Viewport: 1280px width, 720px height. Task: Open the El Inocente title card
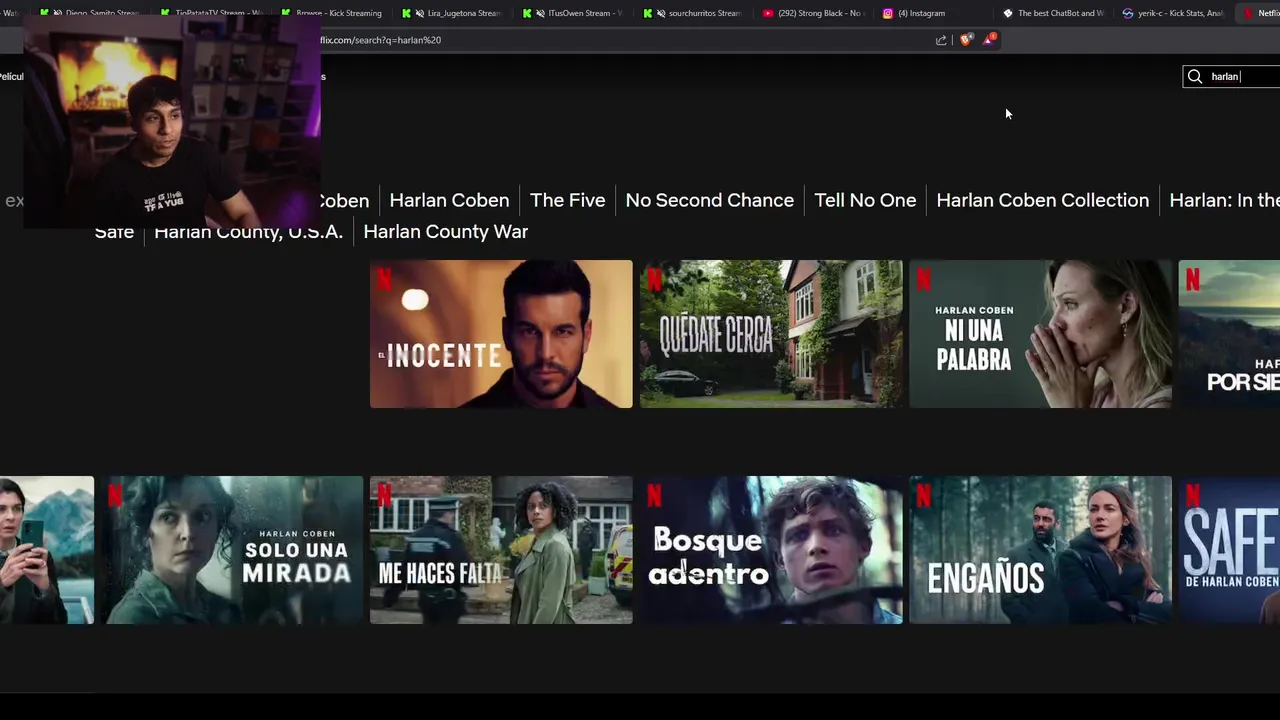501,334
